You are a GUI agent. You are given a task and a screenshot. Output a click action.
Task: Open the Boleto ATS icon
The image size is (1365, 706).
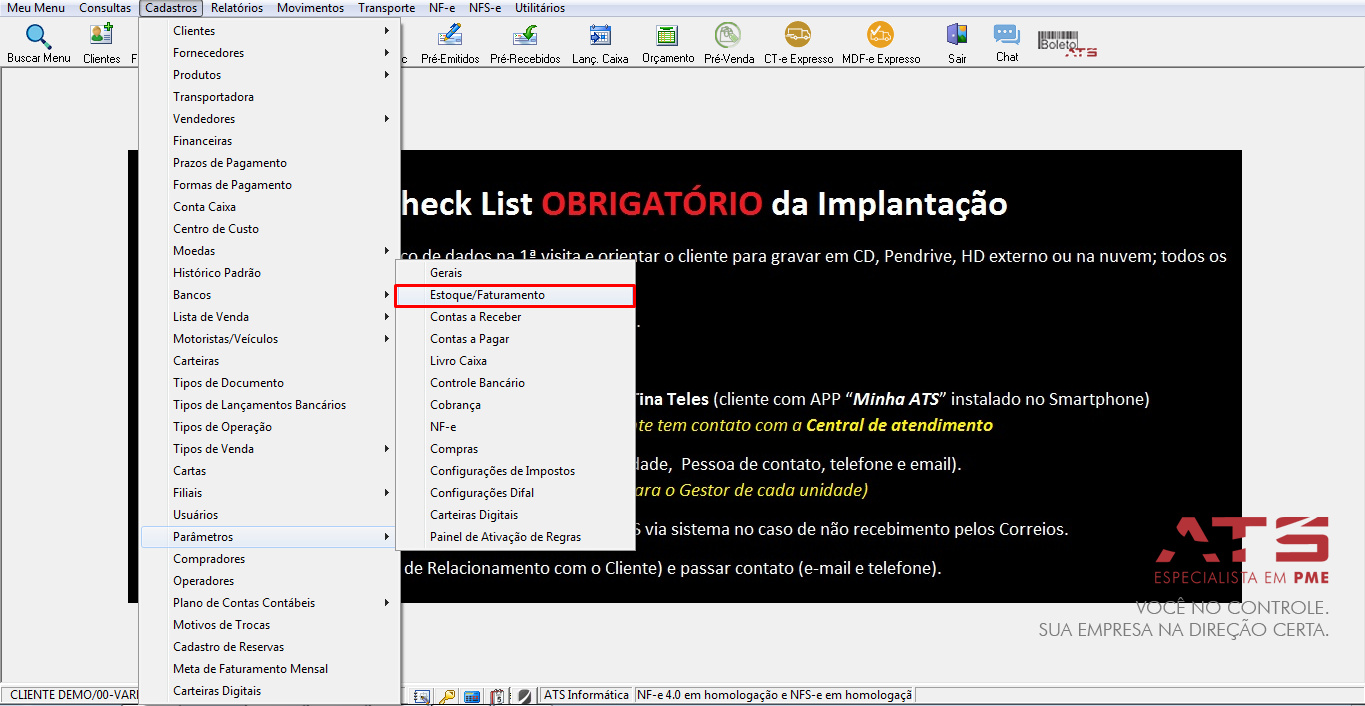click(1067, 44)
